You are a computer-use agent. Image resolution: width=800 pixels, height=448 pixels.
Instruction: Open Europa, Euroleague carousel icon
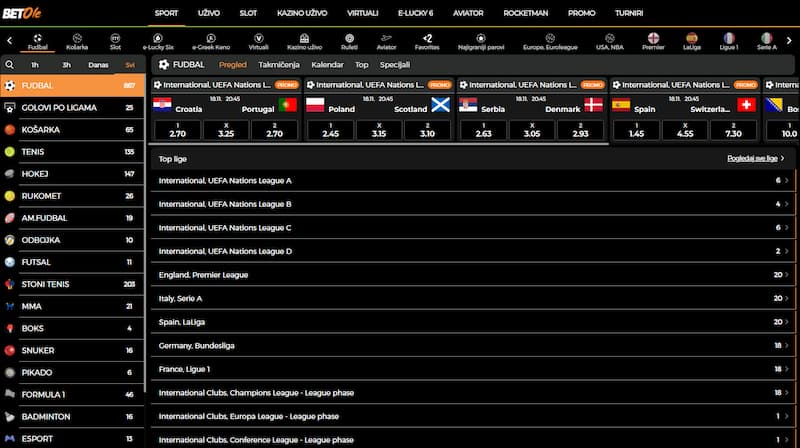click(x=550, y=38)
